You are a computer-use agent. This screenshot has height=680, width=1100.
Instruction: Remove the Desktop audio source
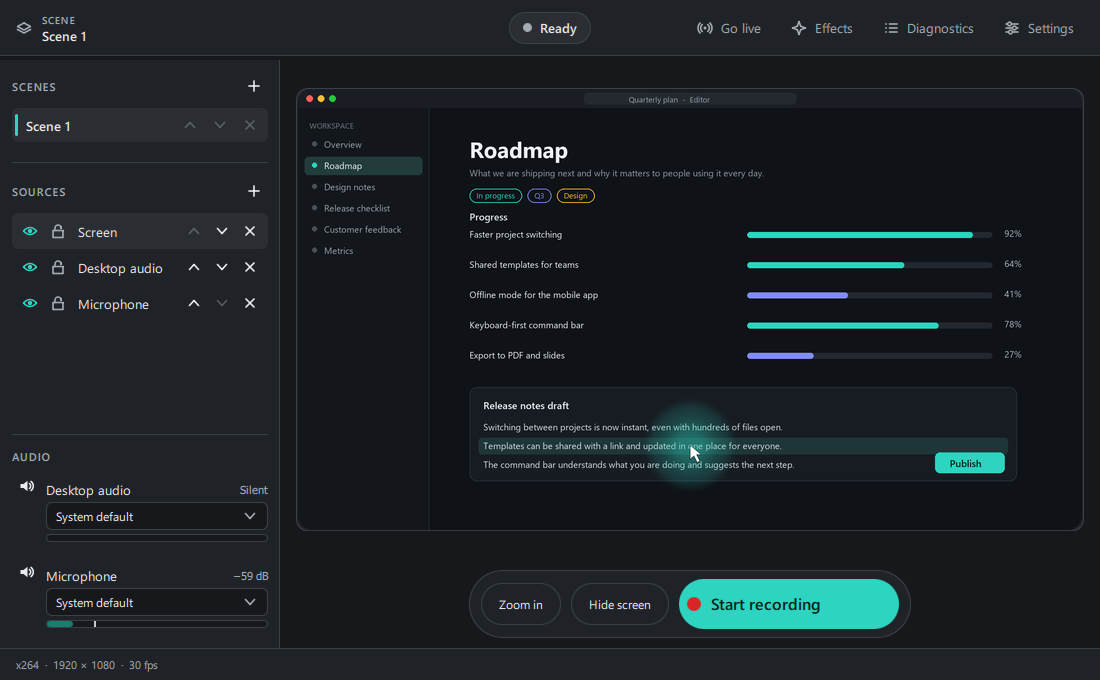pos(250,267)
